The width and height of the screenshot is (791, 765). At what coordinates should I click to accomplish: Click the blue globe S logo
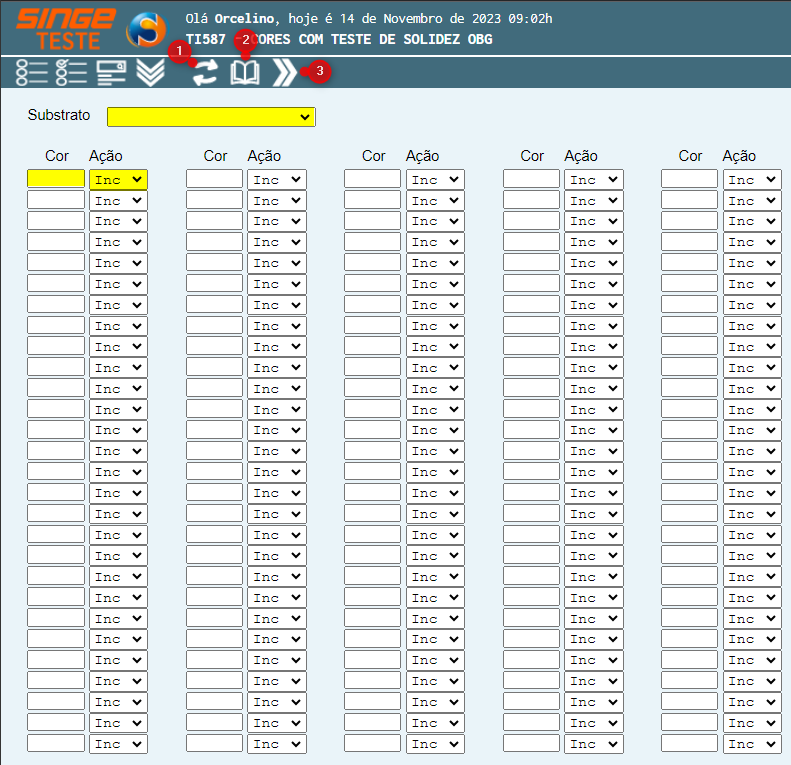[147, 29]
